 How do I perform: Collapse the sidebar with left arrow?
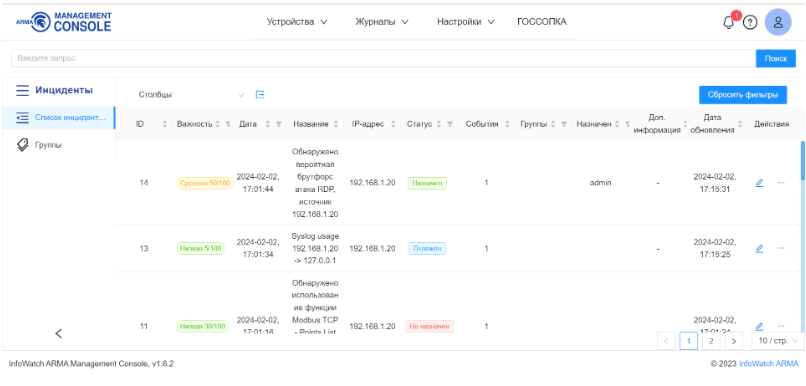click(58, 333)
